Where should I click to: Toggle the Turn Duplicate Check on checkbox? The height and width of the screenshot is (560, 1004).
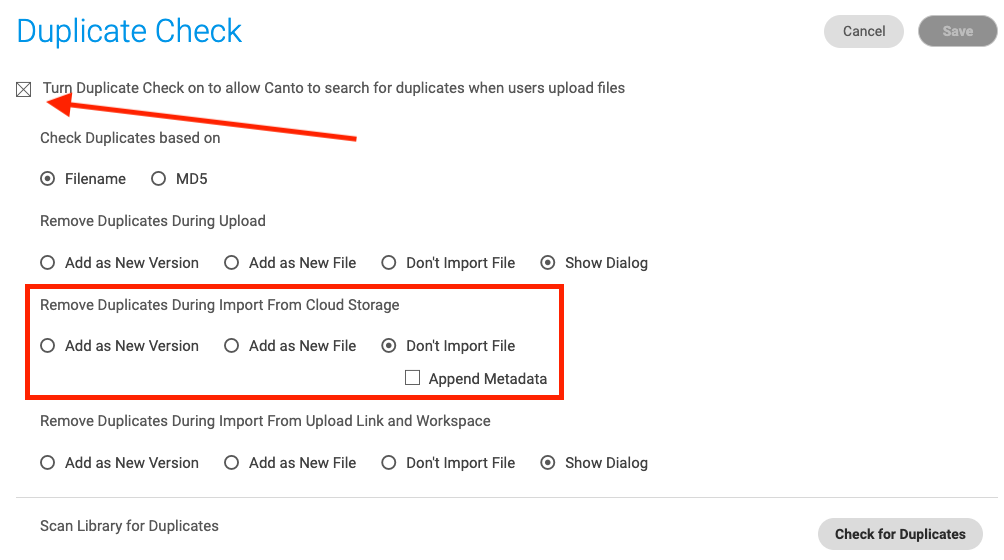tap(24, 90)
